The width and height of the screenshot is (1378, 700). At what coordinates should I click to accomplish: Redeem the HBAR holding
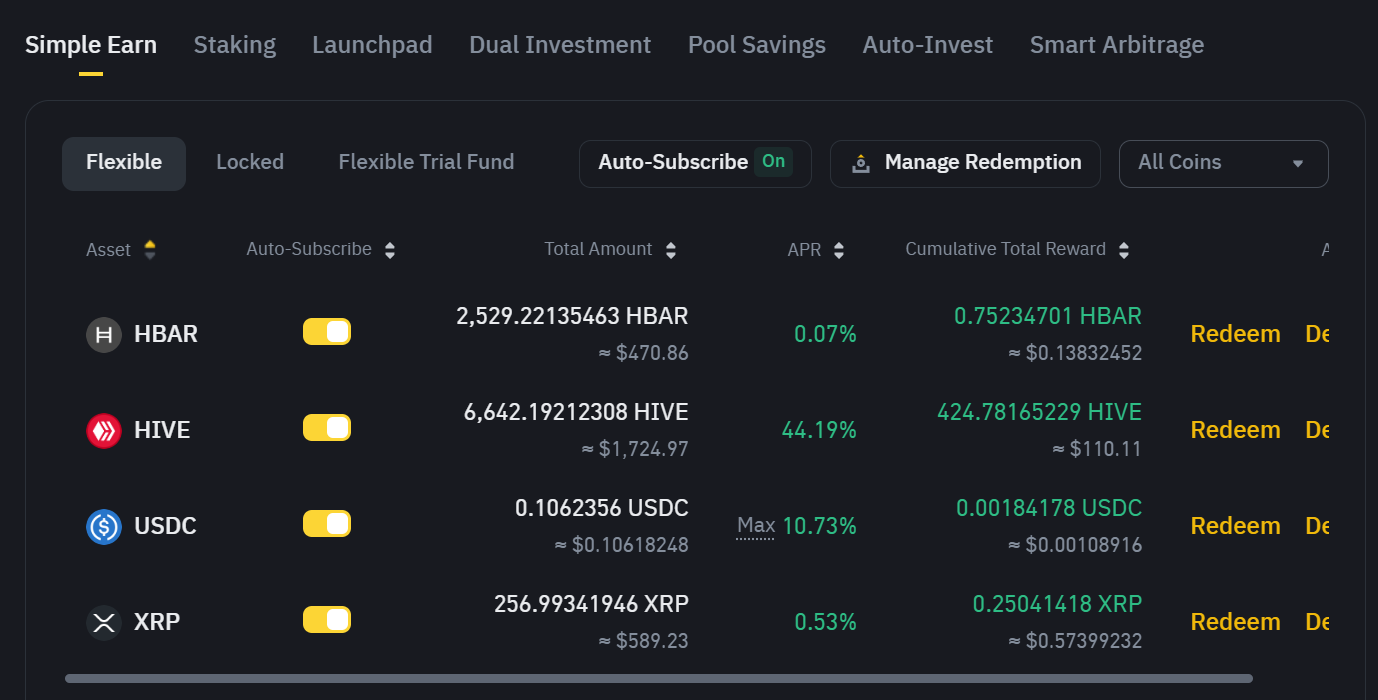[1235, 334]
